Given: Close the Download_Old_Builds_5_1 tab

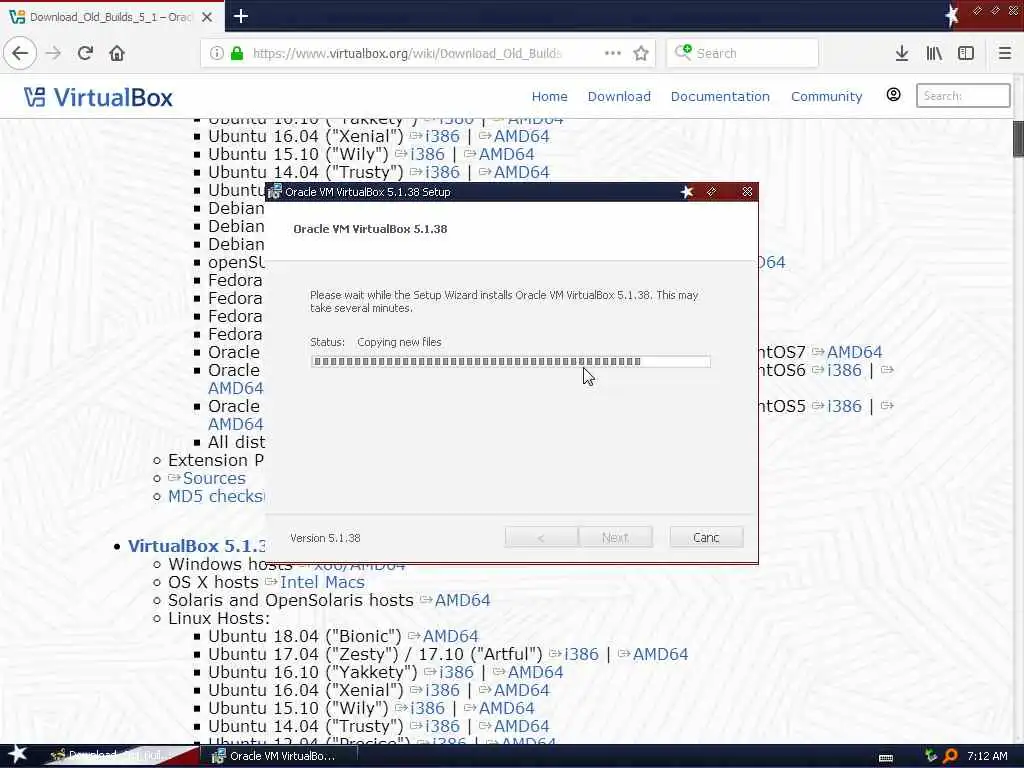Looking at the screenshot, I should point(207,17).
